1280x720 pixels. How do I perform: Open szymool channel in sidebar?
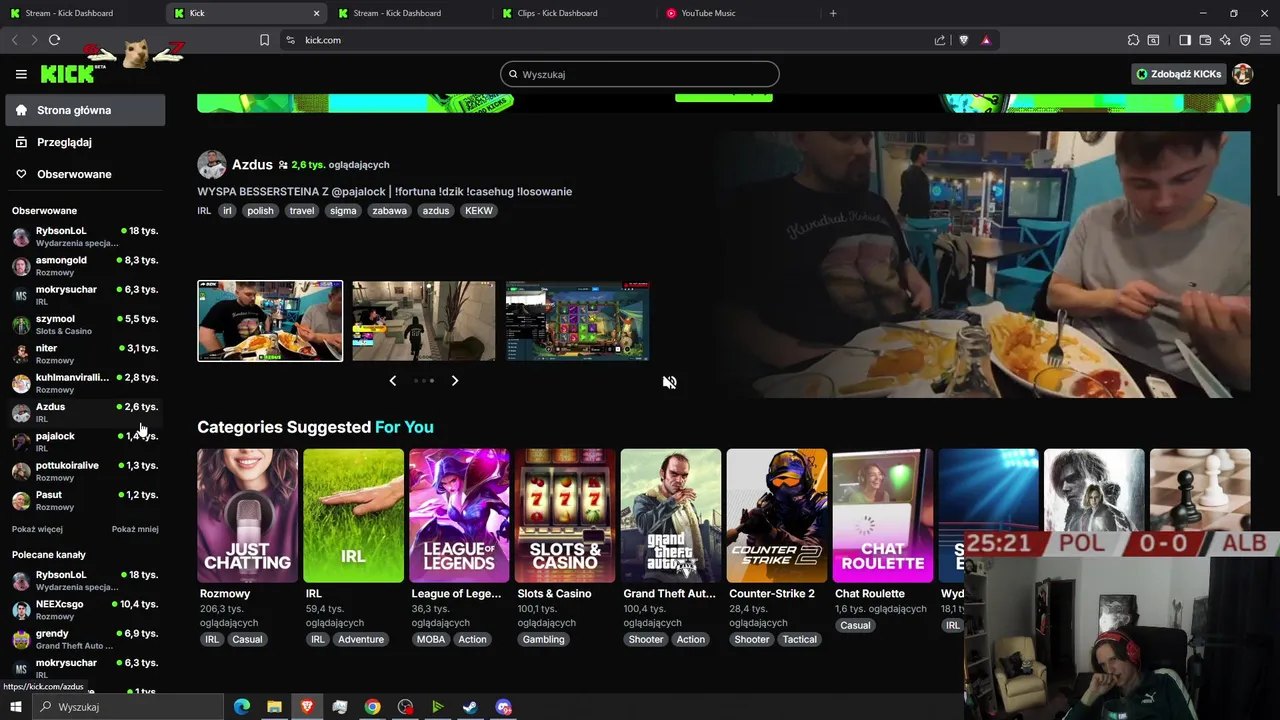click(85, 325)
